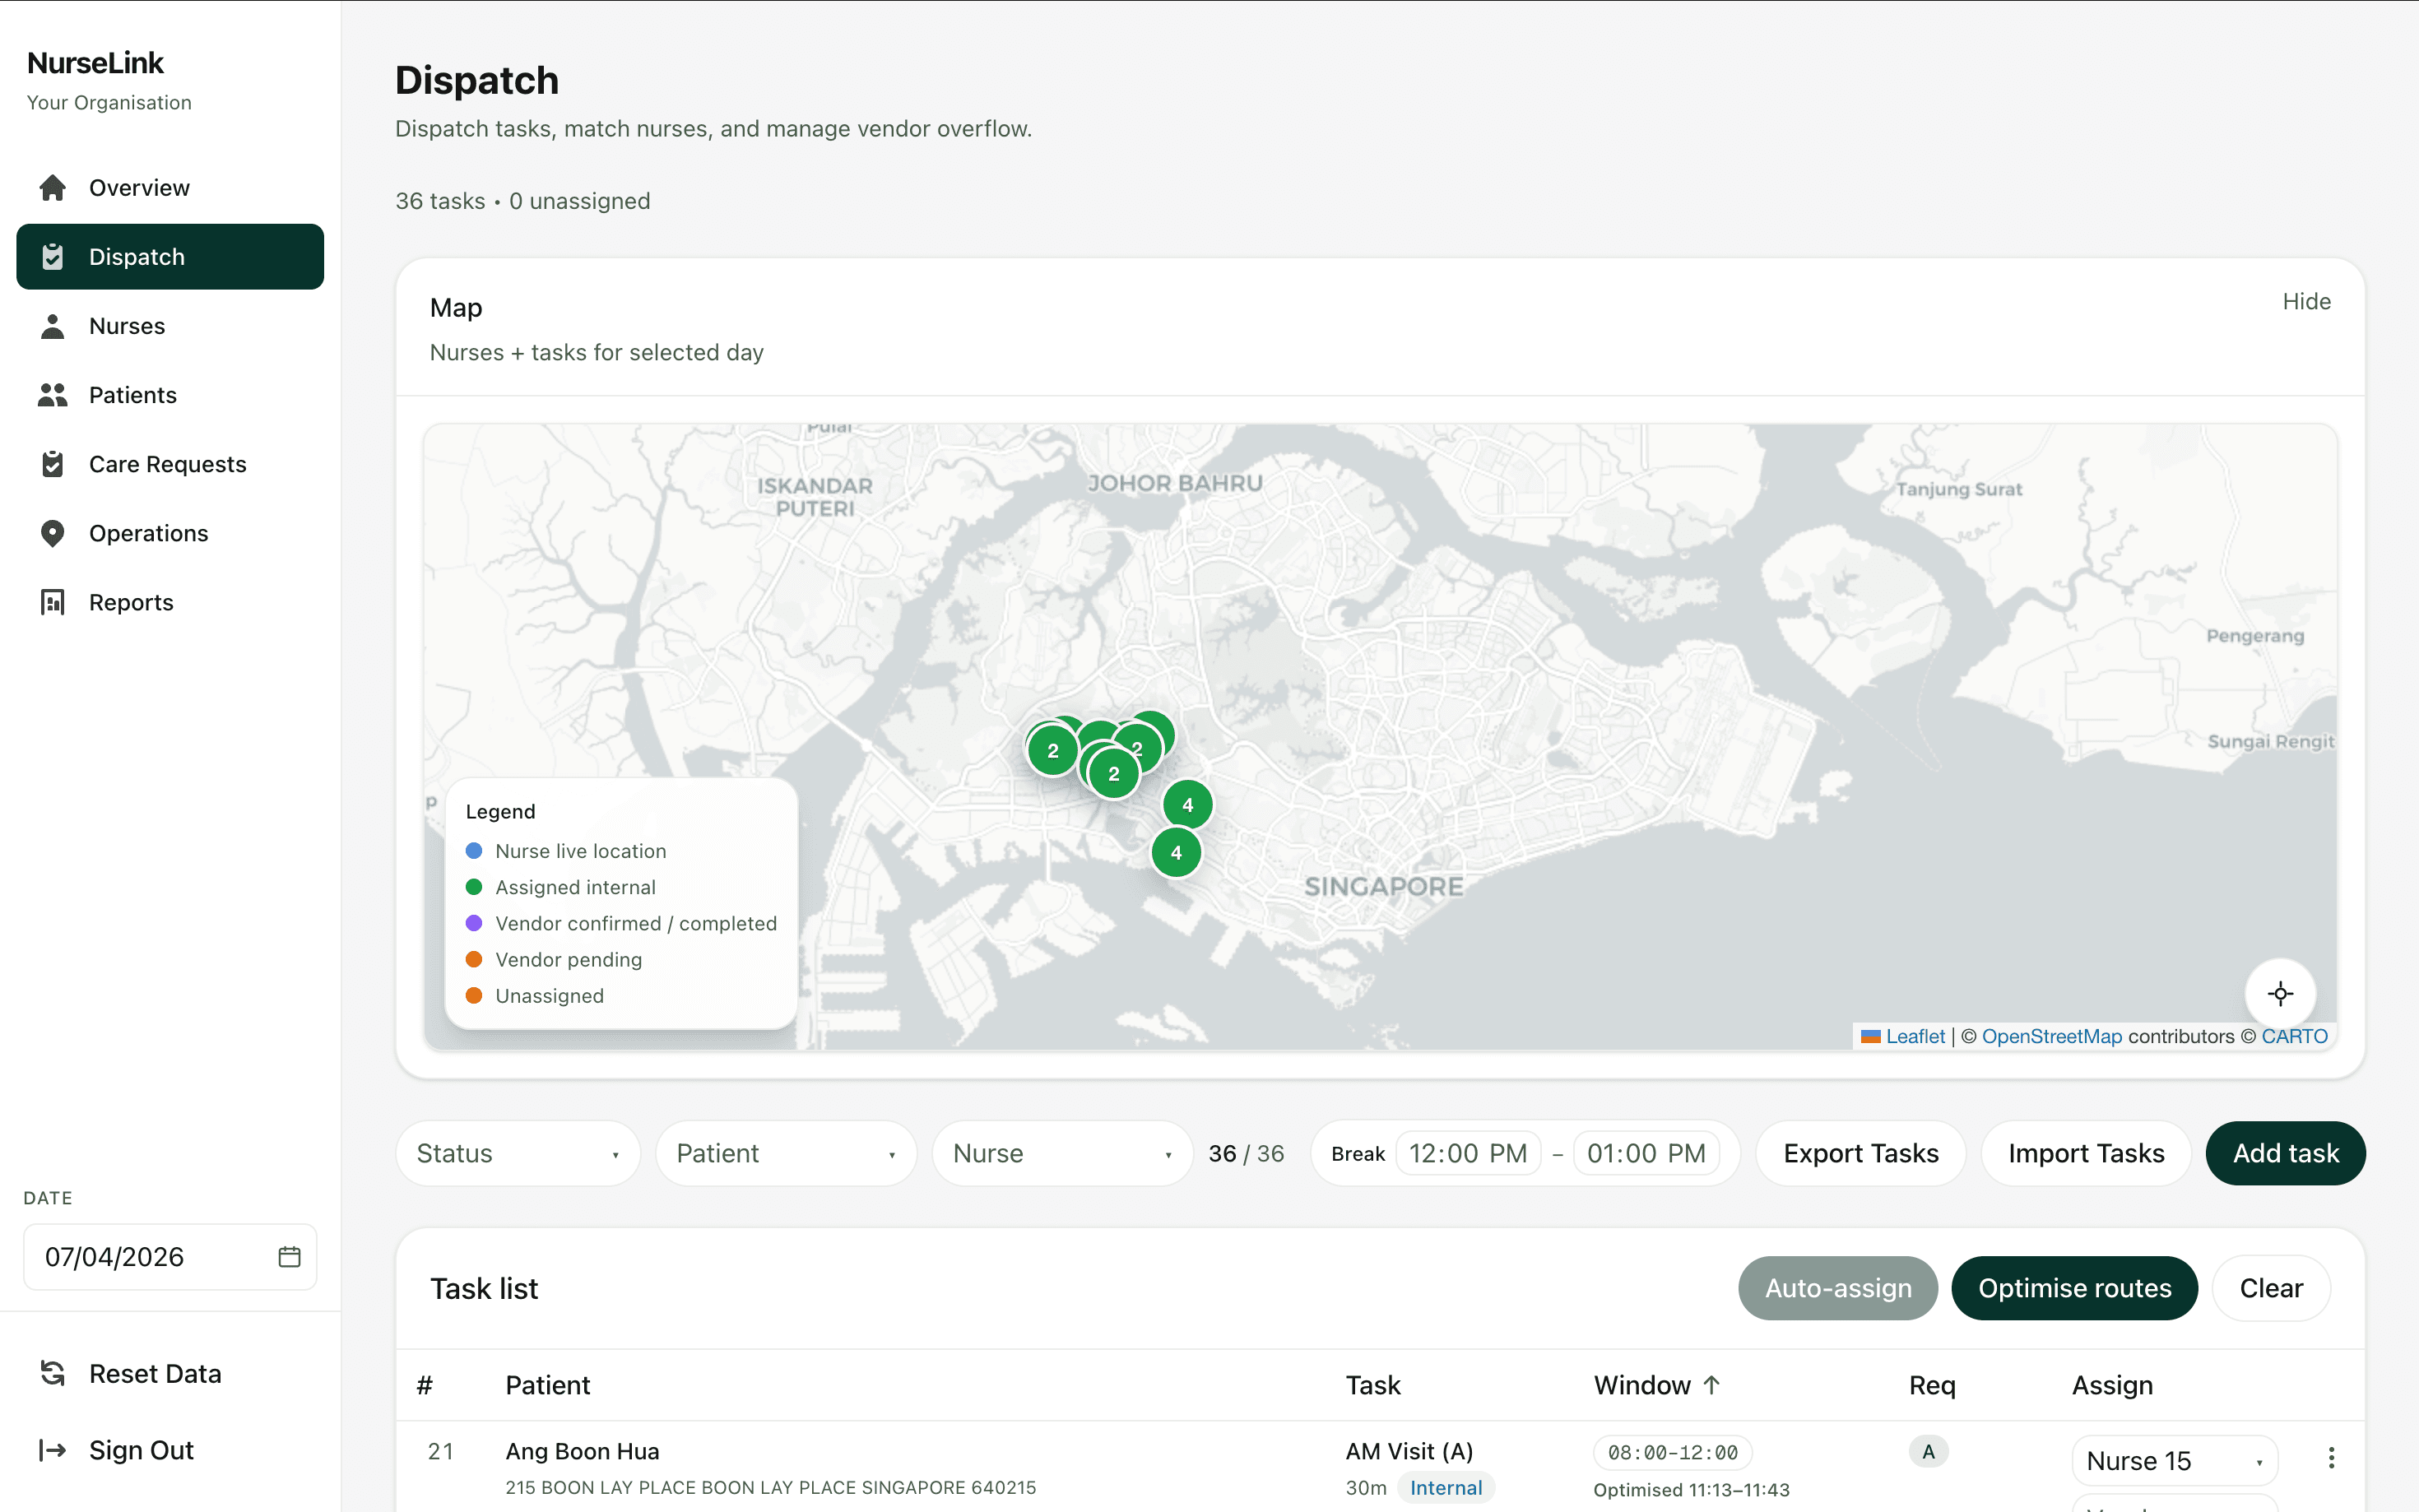Image resolution: width=2419 pixels, height=1512 pixels.
Task: Click the bottom-center cluster marker labeled 2
Action: click(1113, 774)
